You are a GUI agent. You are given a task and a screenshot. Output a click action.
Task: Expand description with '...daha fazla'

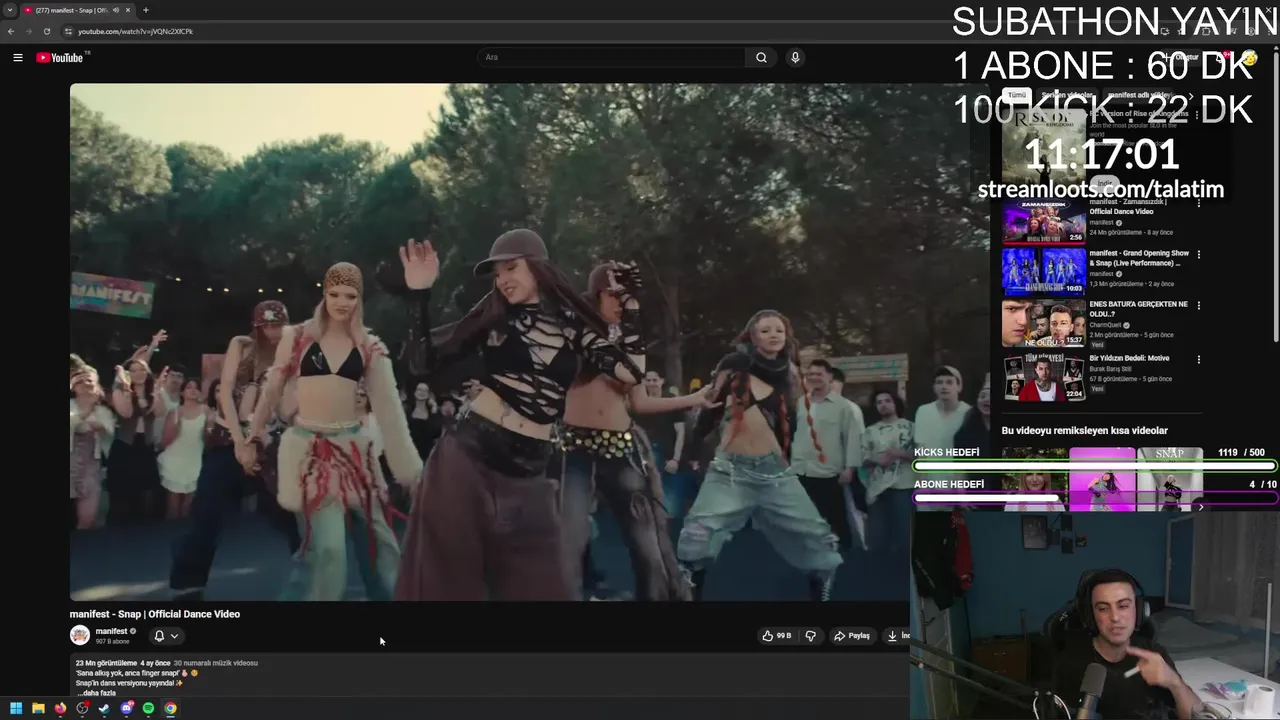point(98,693)
